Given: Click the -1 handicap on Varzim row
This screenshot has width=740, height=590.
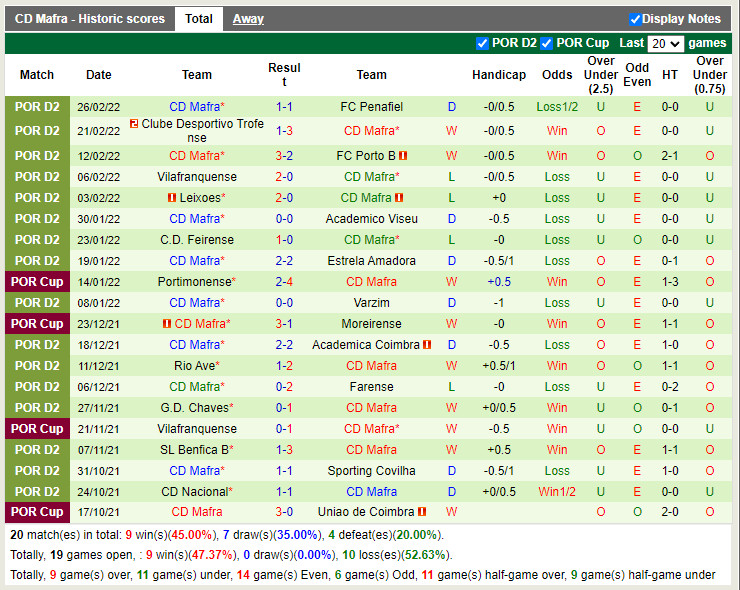Looking at the screenshot, I should coord(499,303).
